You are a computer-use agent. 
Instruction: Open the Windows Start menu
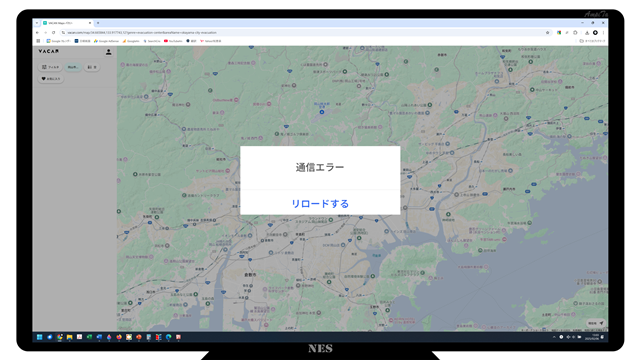pos(40,337)
